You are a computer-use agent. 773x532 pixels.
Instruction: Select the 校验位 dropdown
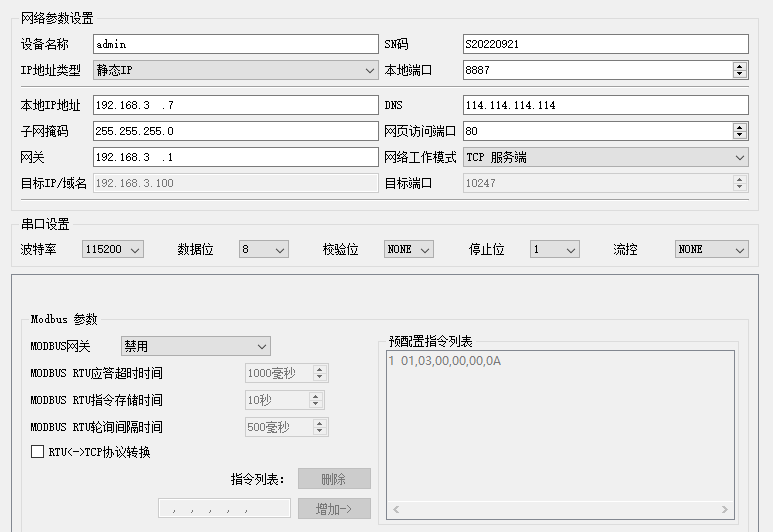click(409, 249)
